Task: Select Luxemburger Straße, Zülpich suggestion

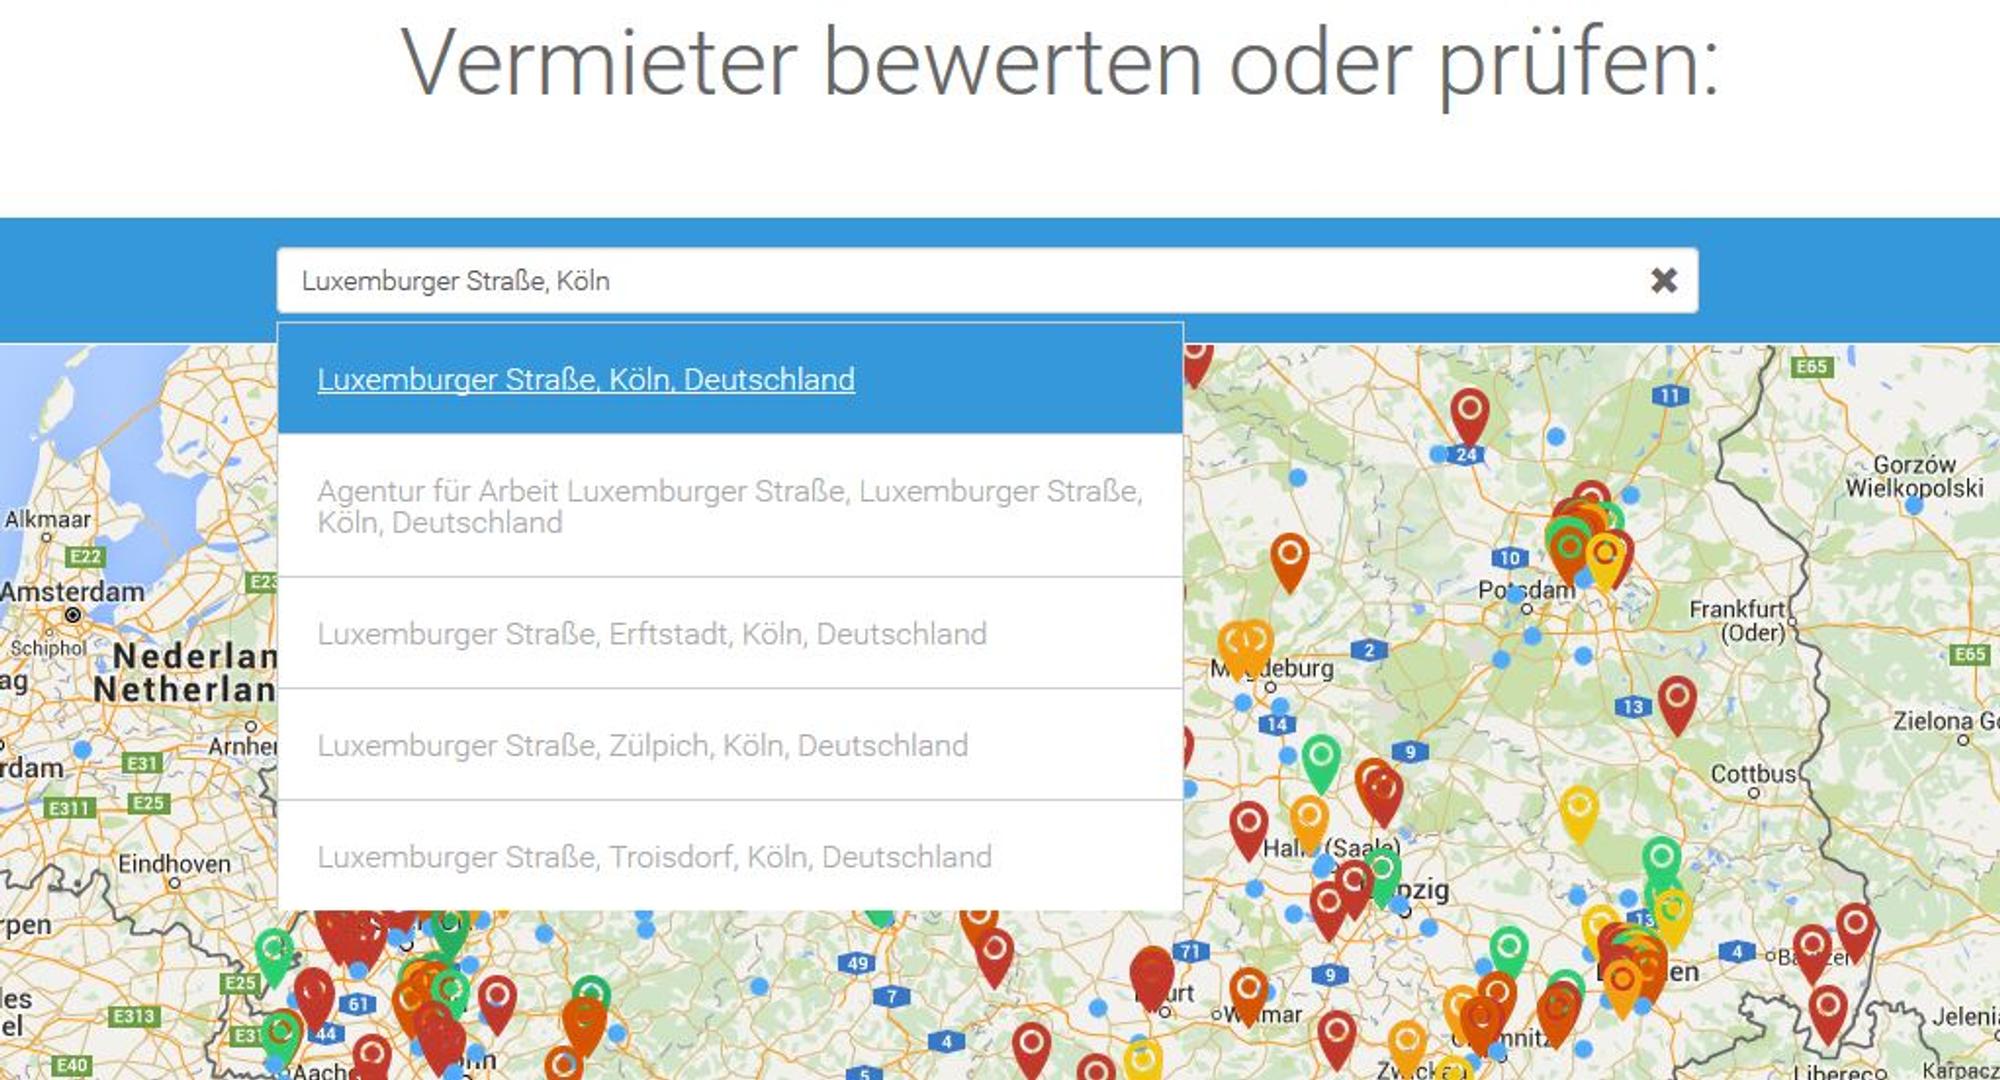Action: pyautogui.click(x=730, y=745)
